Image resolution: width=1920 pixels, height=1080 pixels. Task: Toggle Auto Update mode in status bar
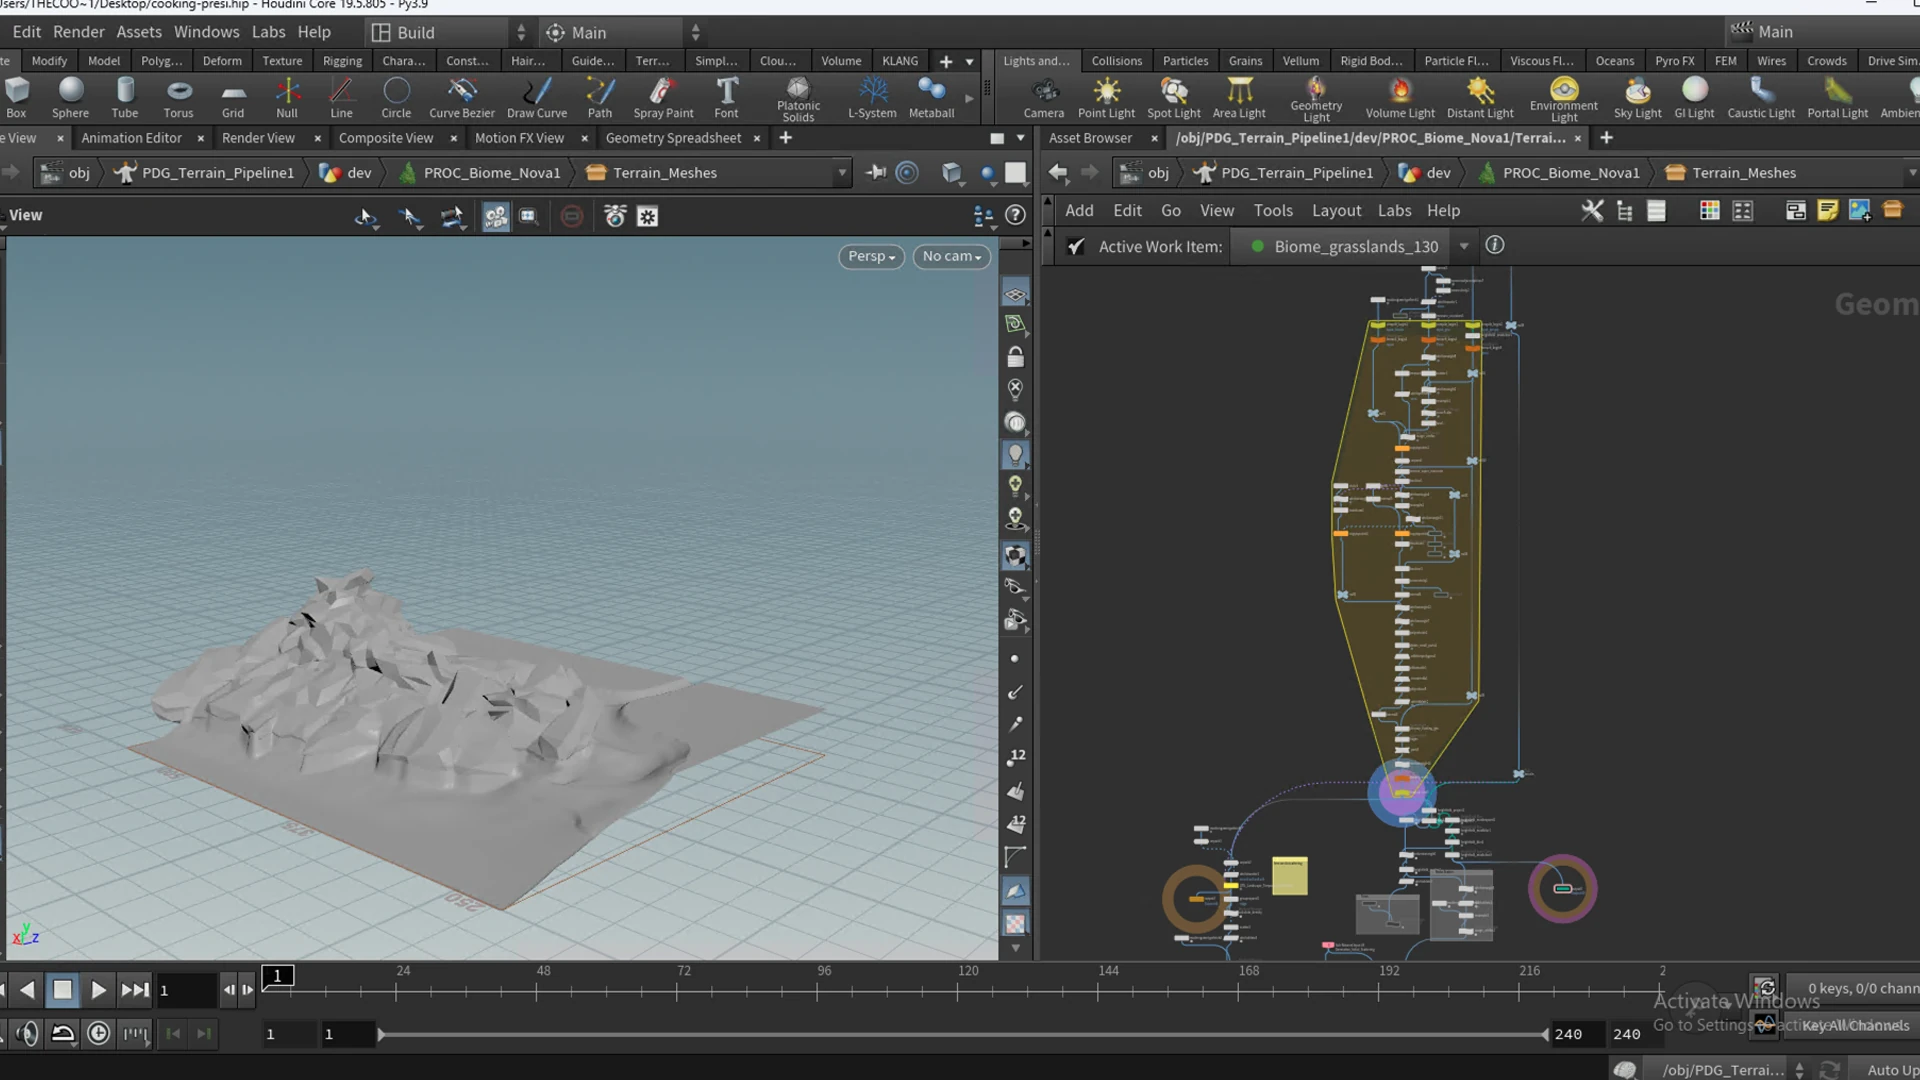[1892, 1069]
